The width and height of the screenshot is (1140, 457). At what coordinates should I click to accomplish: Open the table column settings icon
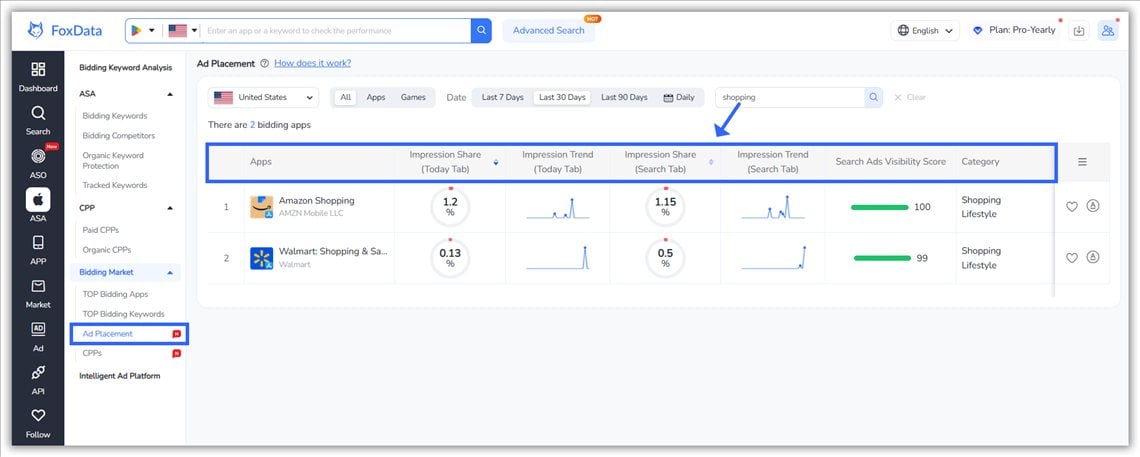pos(1083,162)
